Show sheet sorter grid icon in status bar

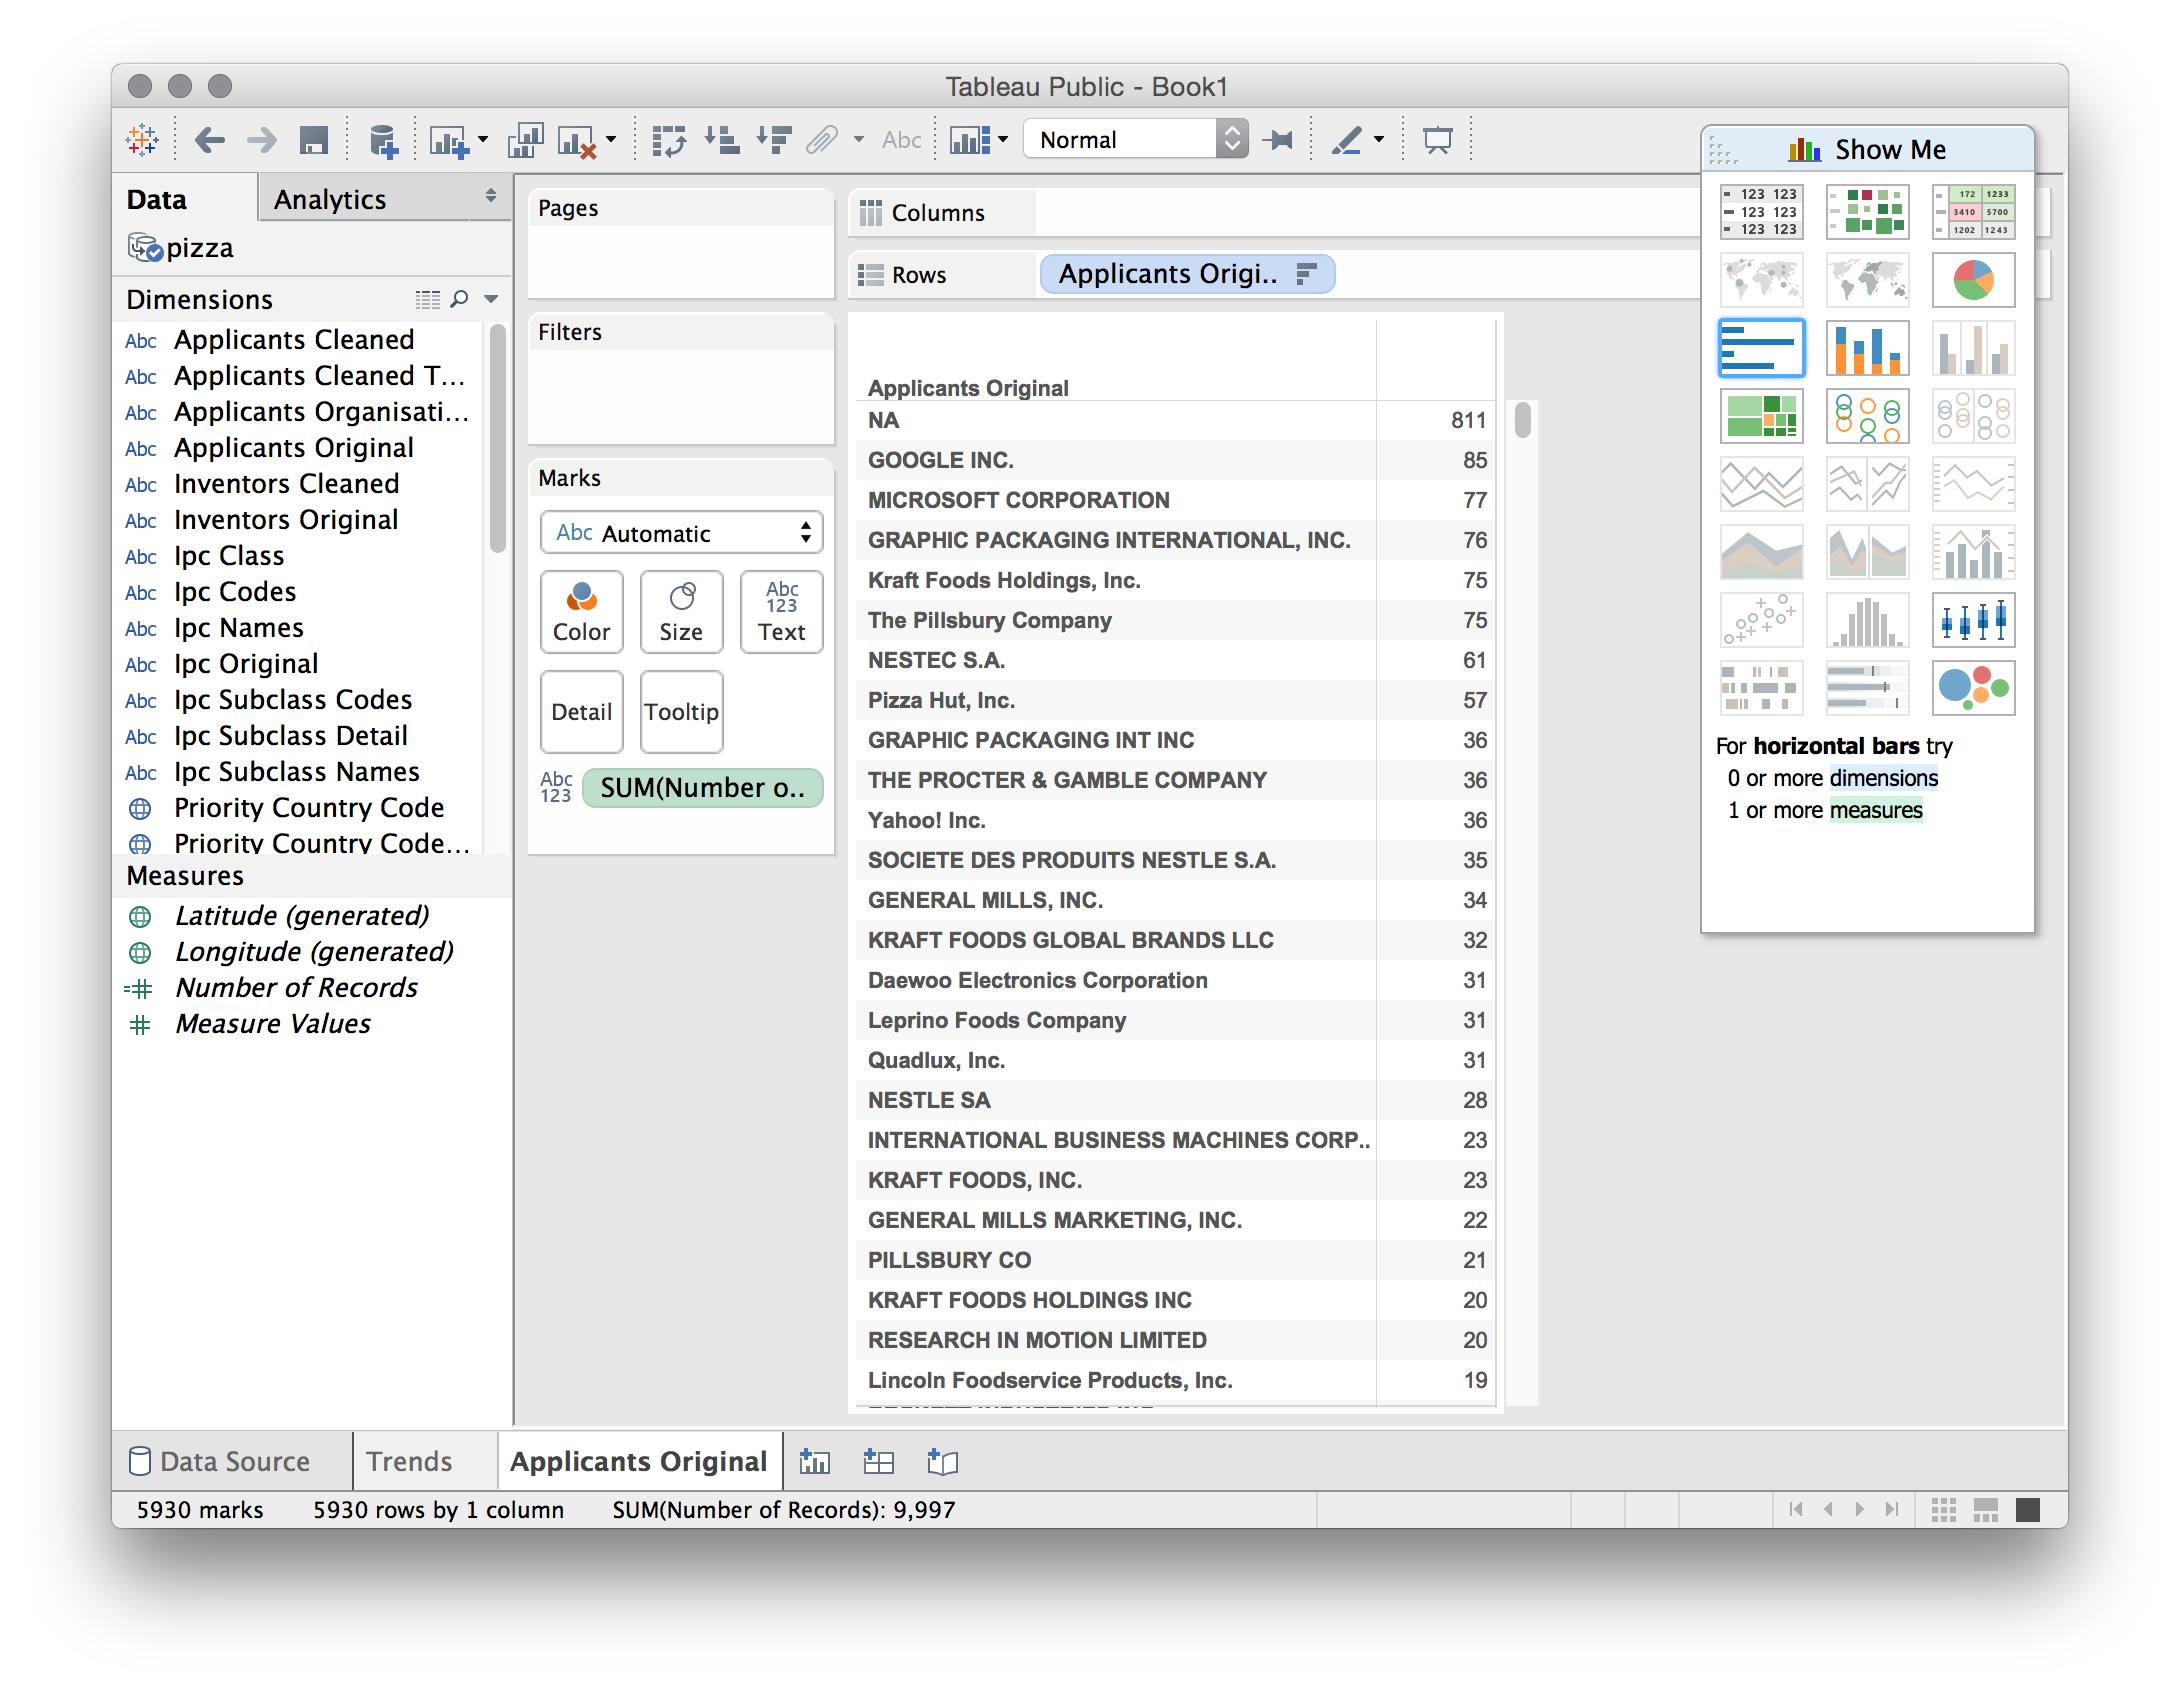coord(1943,1509)
